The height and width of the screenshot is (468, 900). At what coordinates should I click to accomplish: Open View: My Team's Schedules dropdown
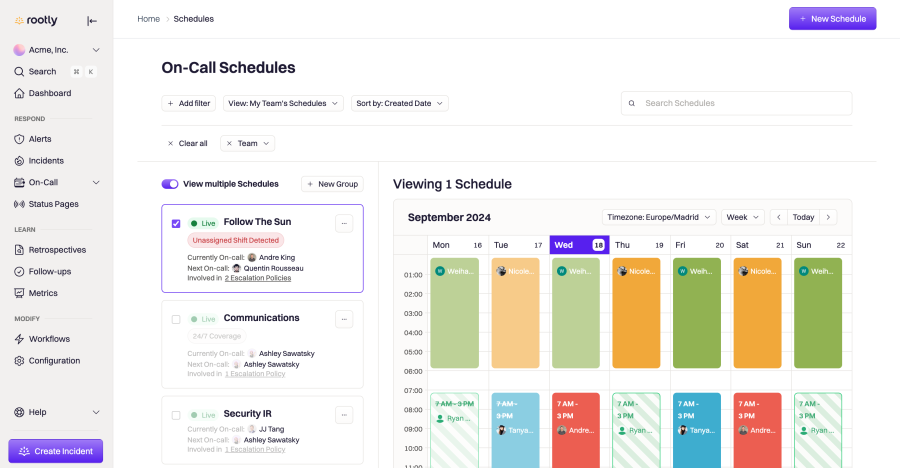click(x=283, y=103)
